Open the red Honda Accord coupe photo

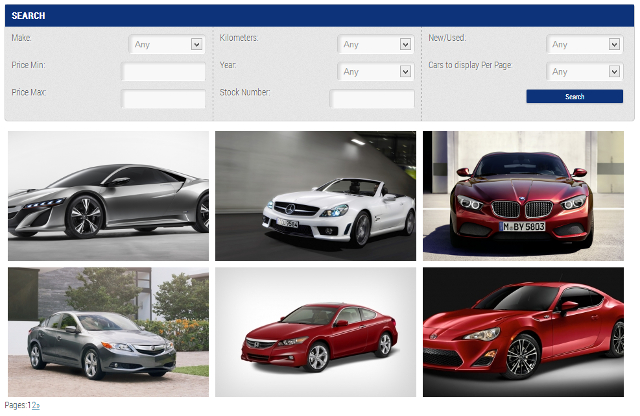coord(316,332)
